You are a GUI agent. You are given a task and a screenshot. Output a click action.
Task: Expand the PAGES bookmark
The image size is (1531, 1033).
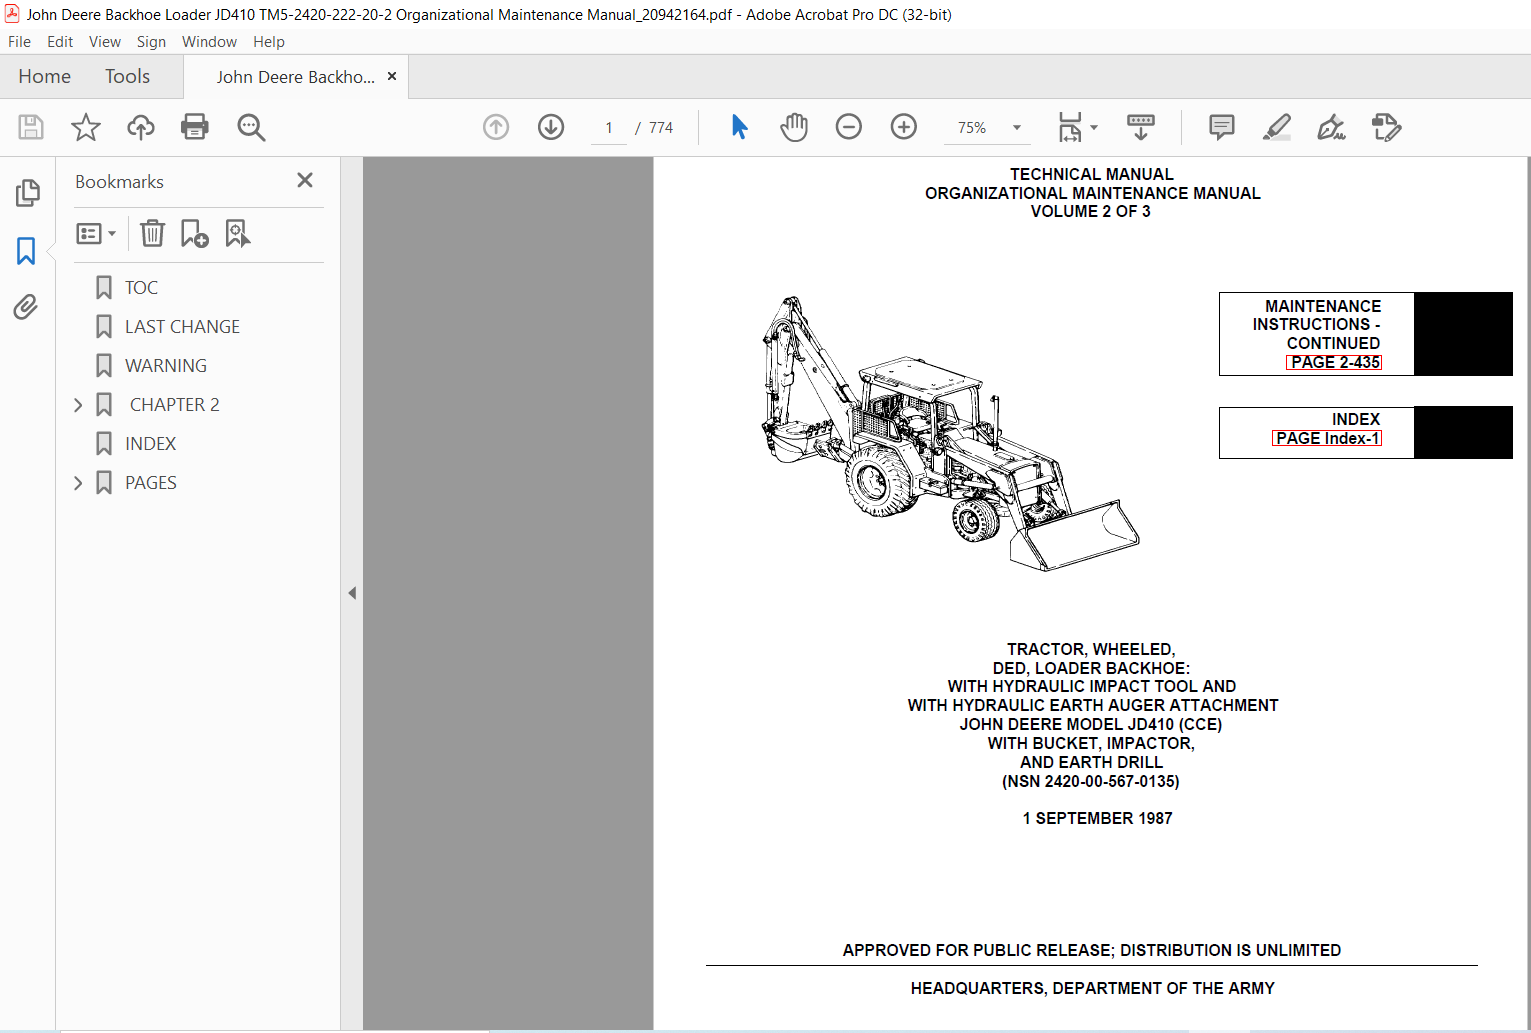click(78, 483)
